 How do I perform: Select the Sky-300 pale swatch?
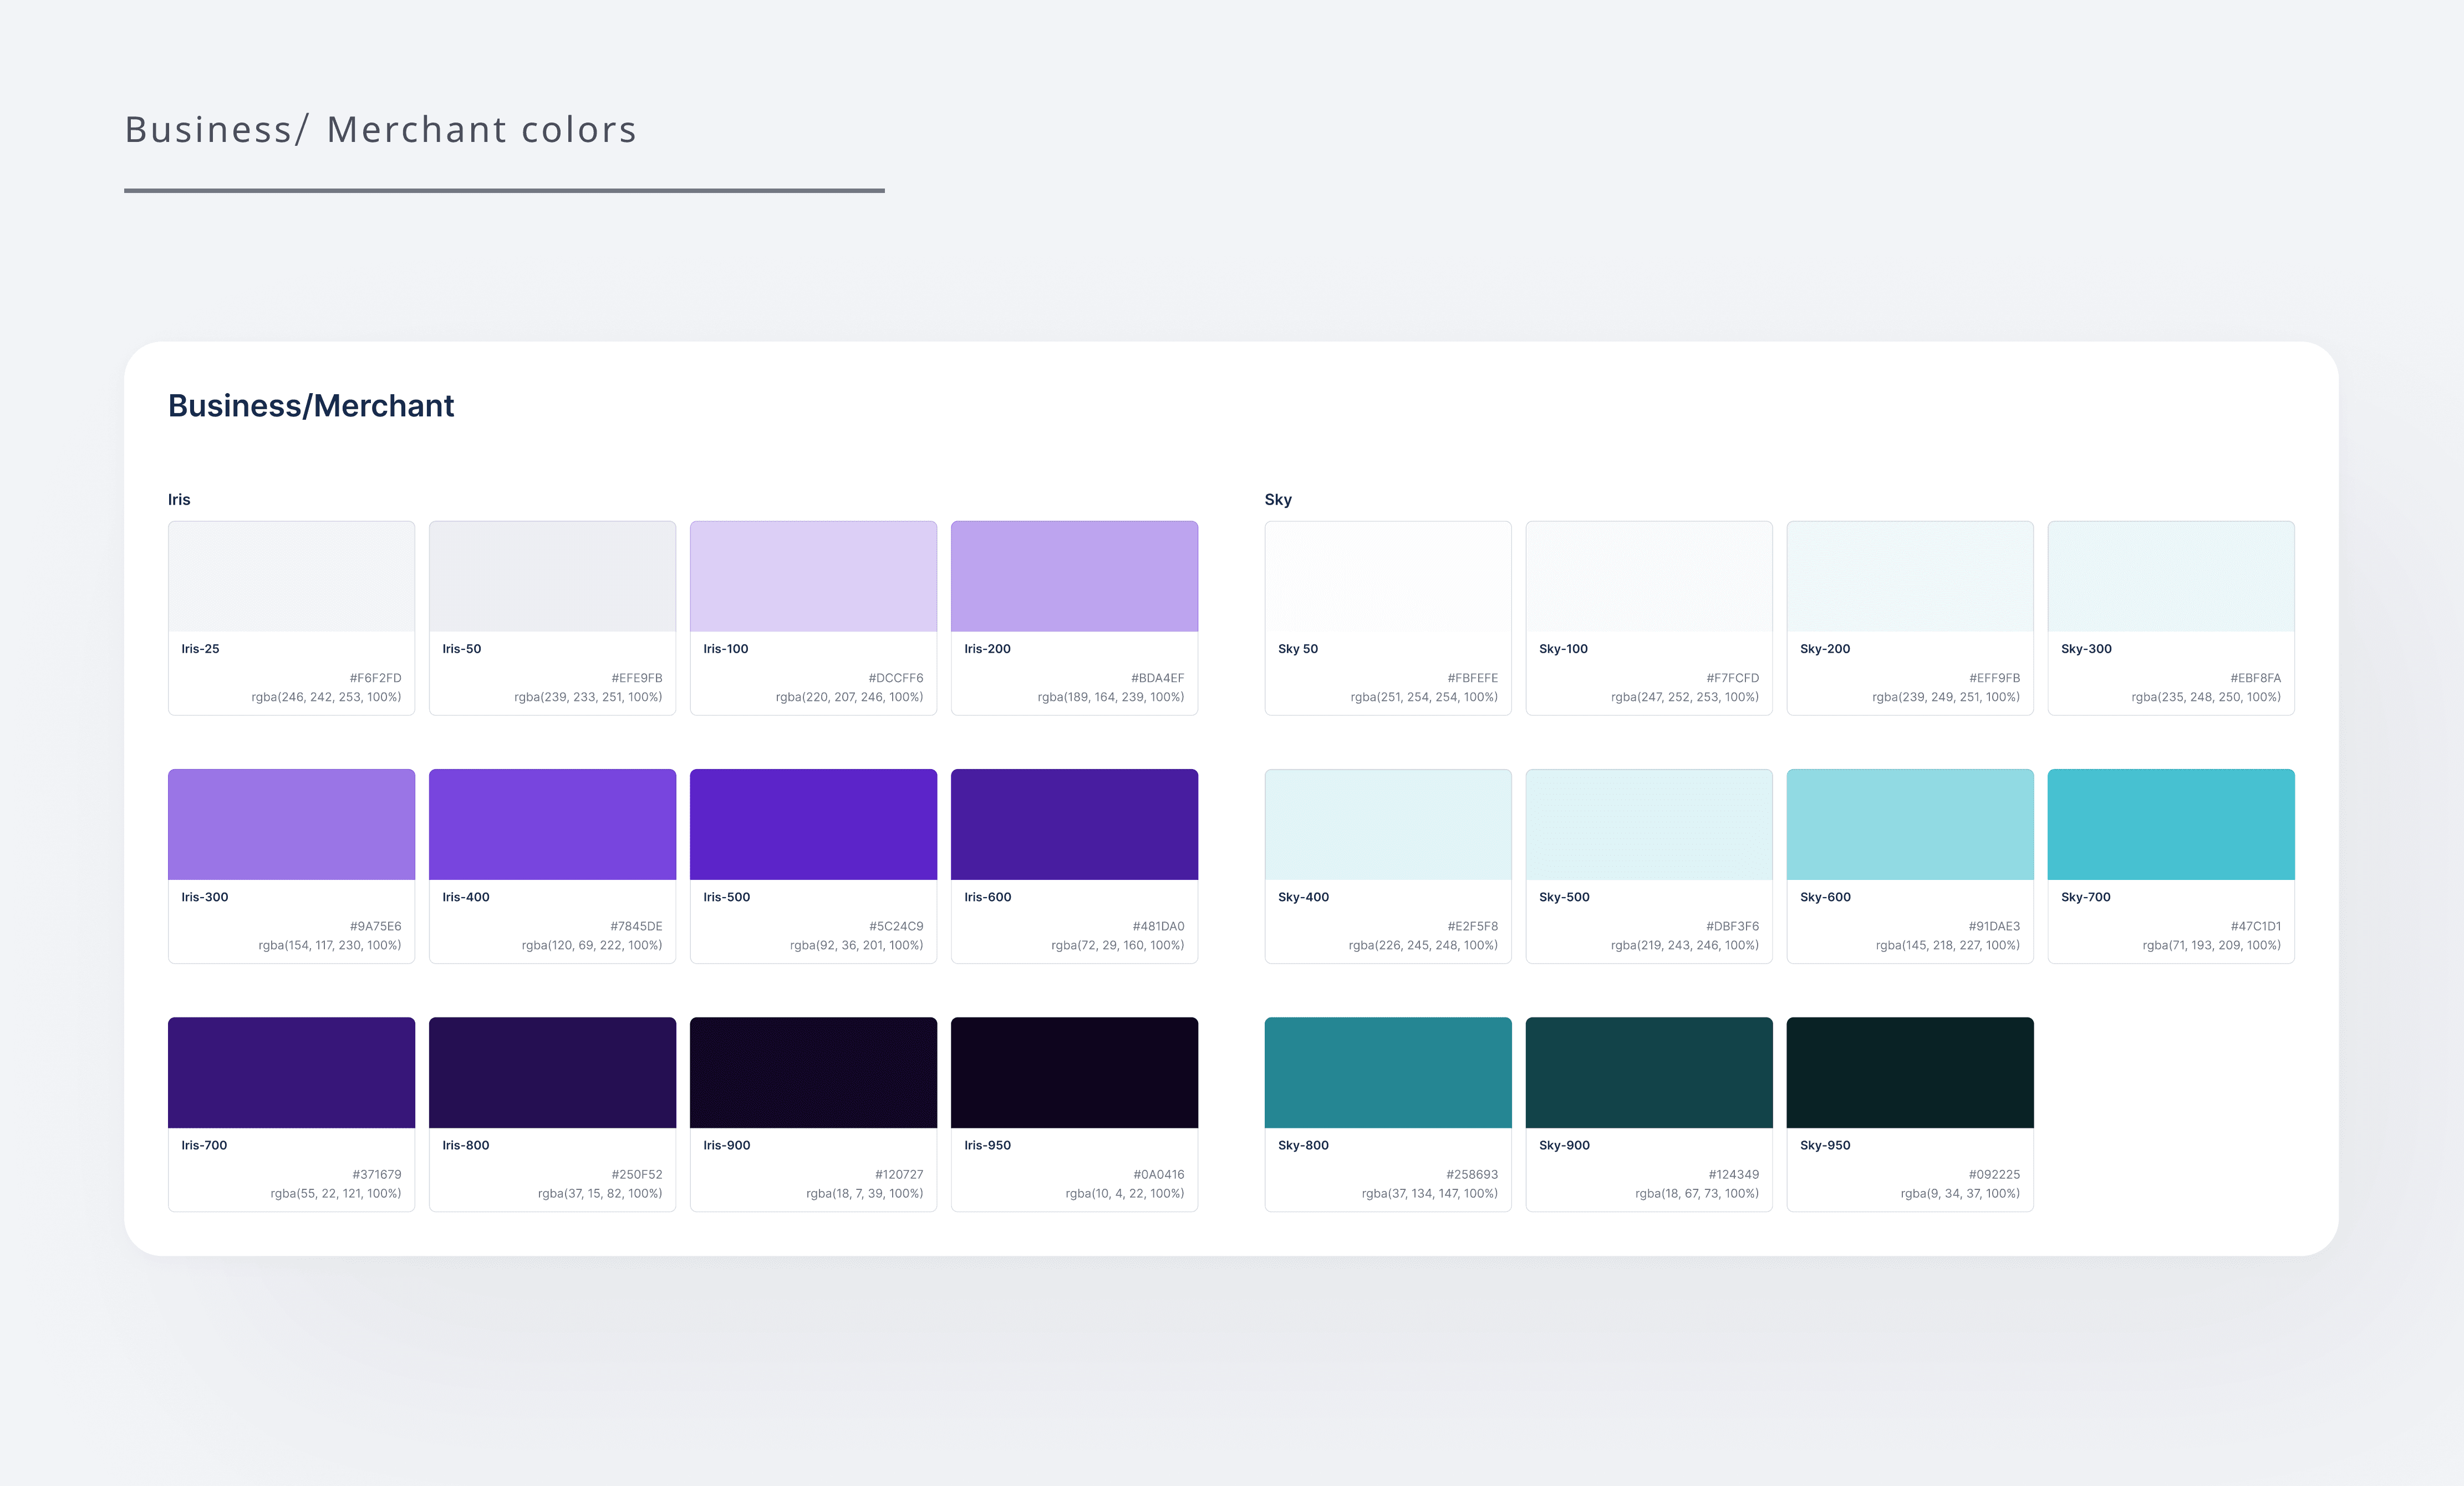[x=2170, y=576]
